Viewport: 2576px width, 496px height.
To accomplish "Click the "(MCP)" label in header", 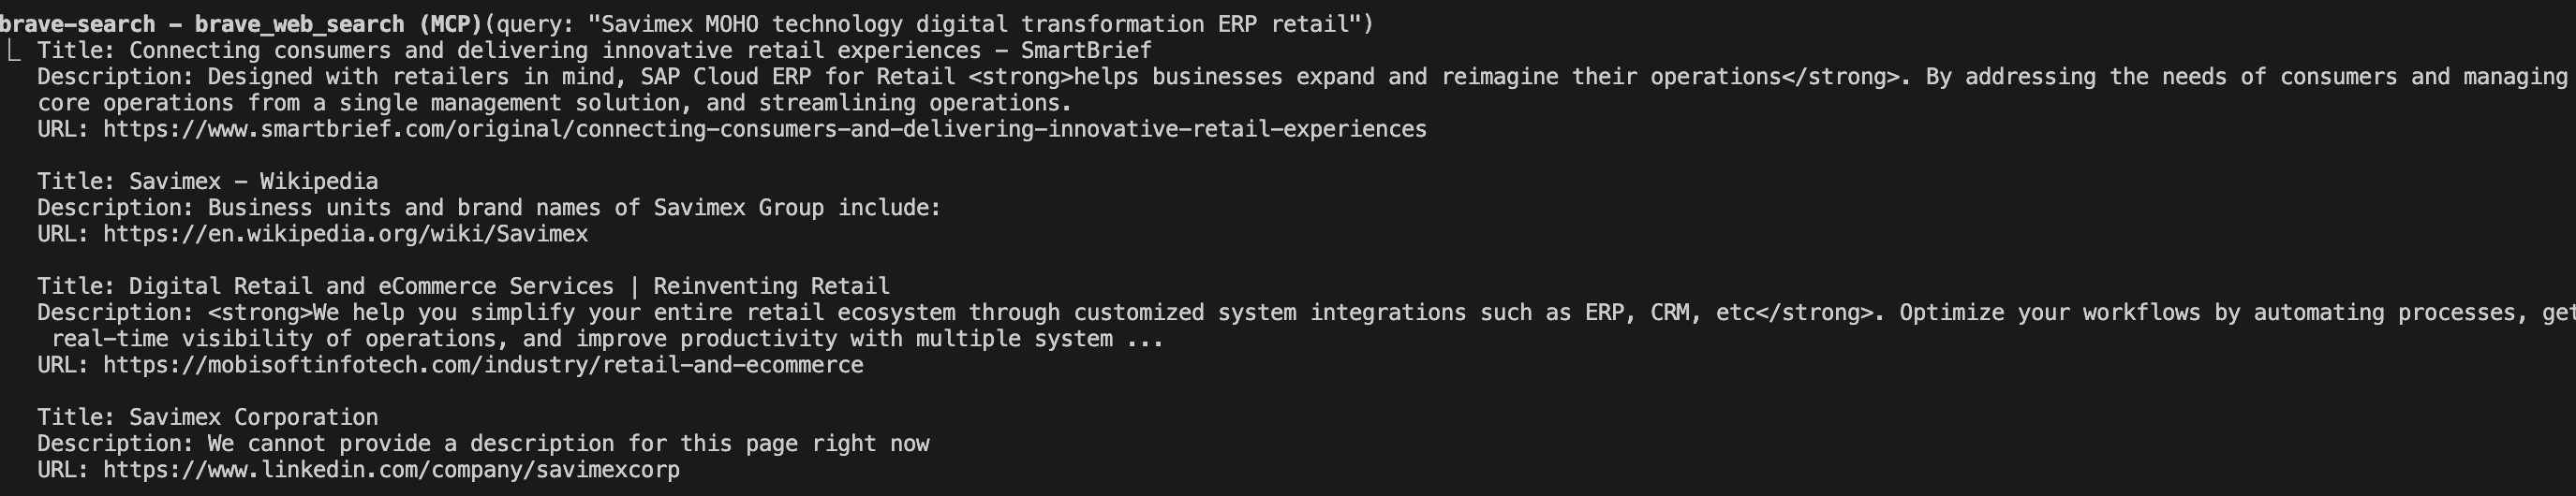I will [451, 24].
